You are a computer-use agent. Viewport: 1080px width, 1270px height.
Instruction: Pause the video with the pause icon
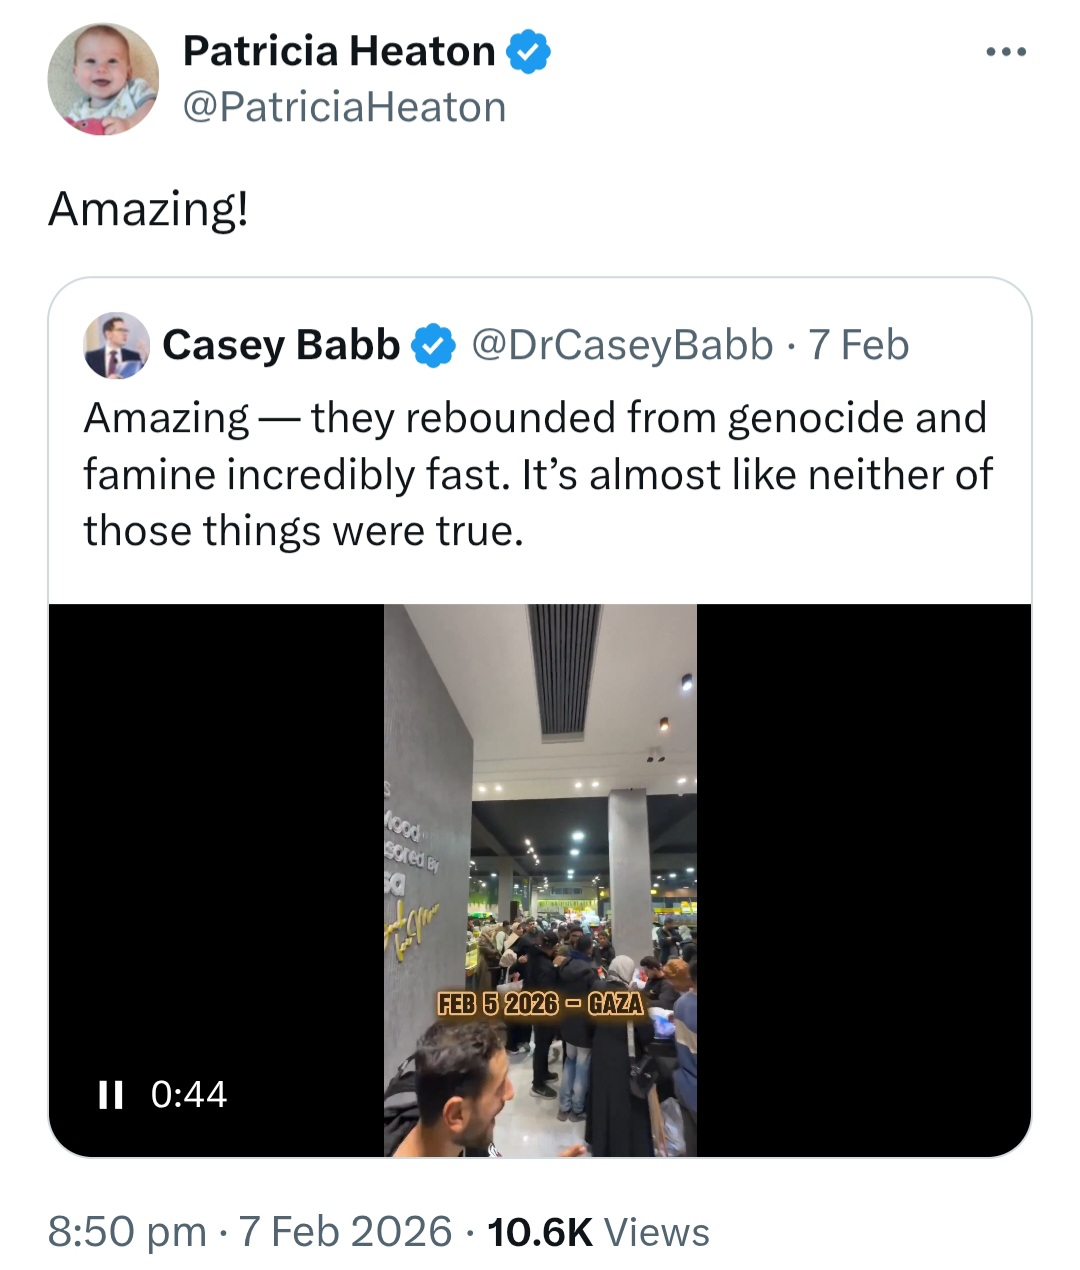pos(110,1095)
